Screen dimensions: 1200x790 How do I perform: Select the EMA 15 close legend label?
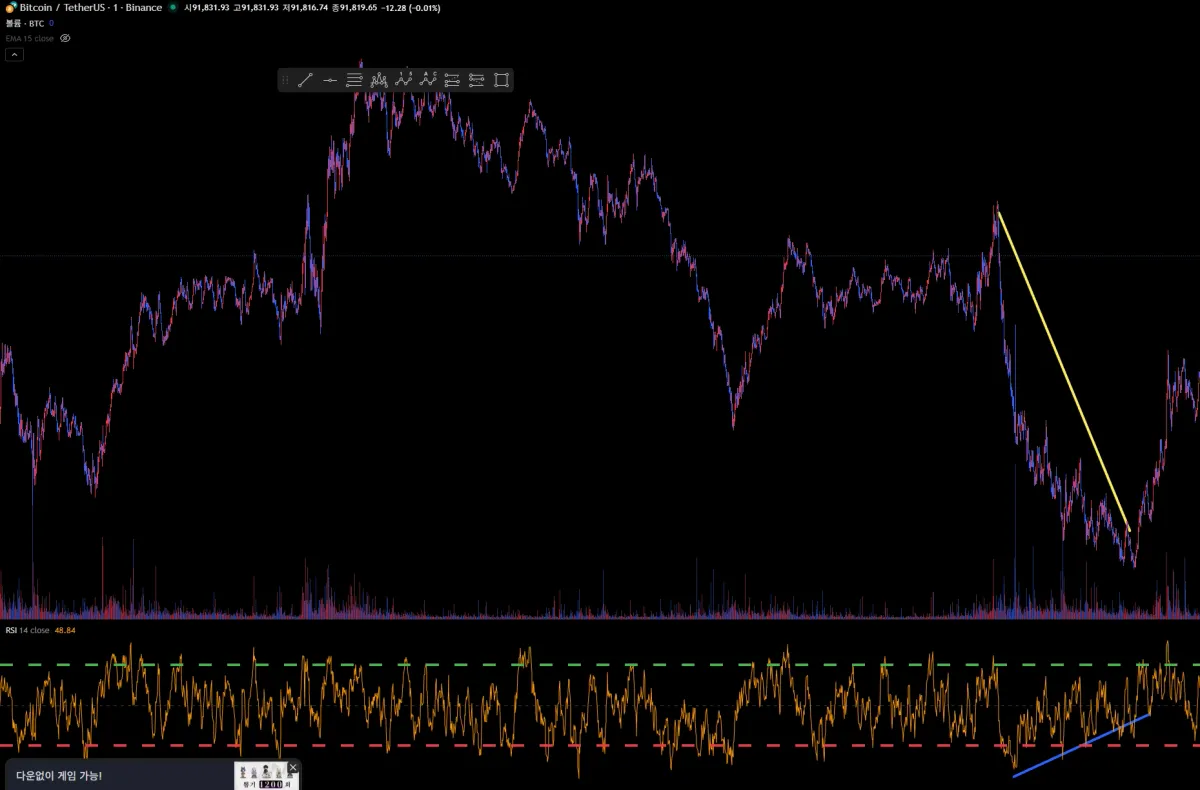[30, 38]
